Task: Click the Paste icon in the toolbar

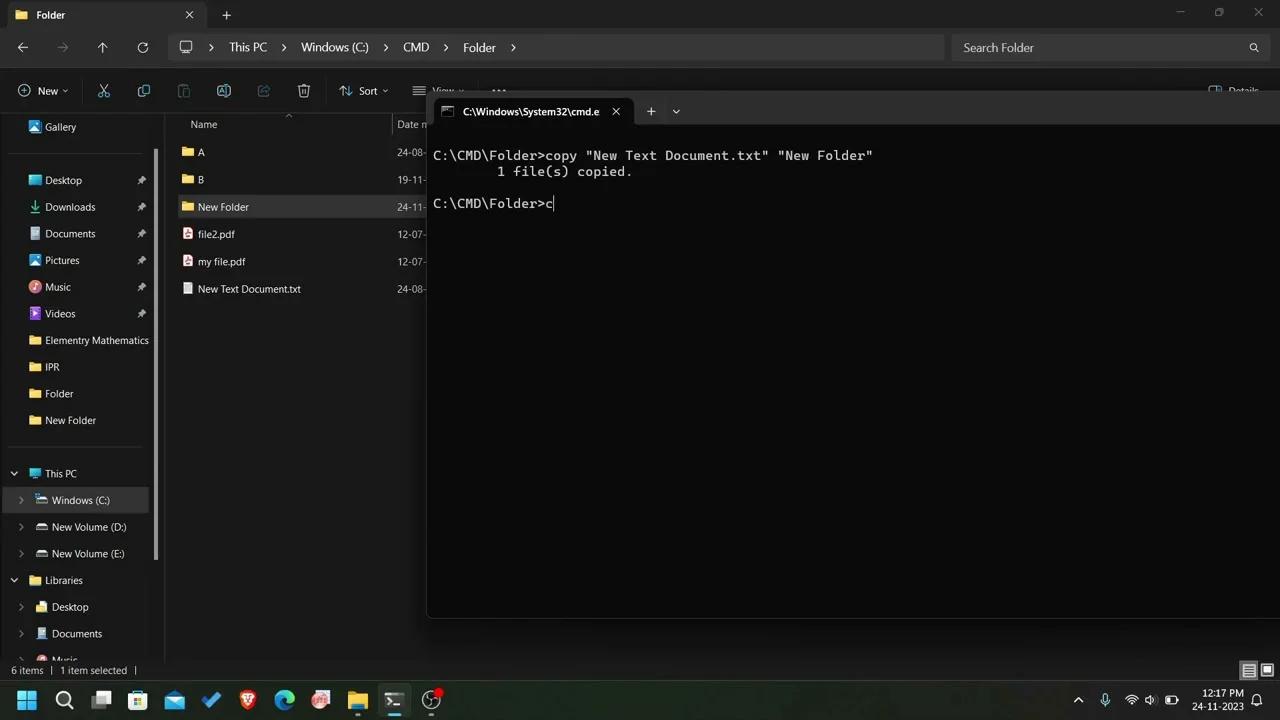Action: point(183,91)
